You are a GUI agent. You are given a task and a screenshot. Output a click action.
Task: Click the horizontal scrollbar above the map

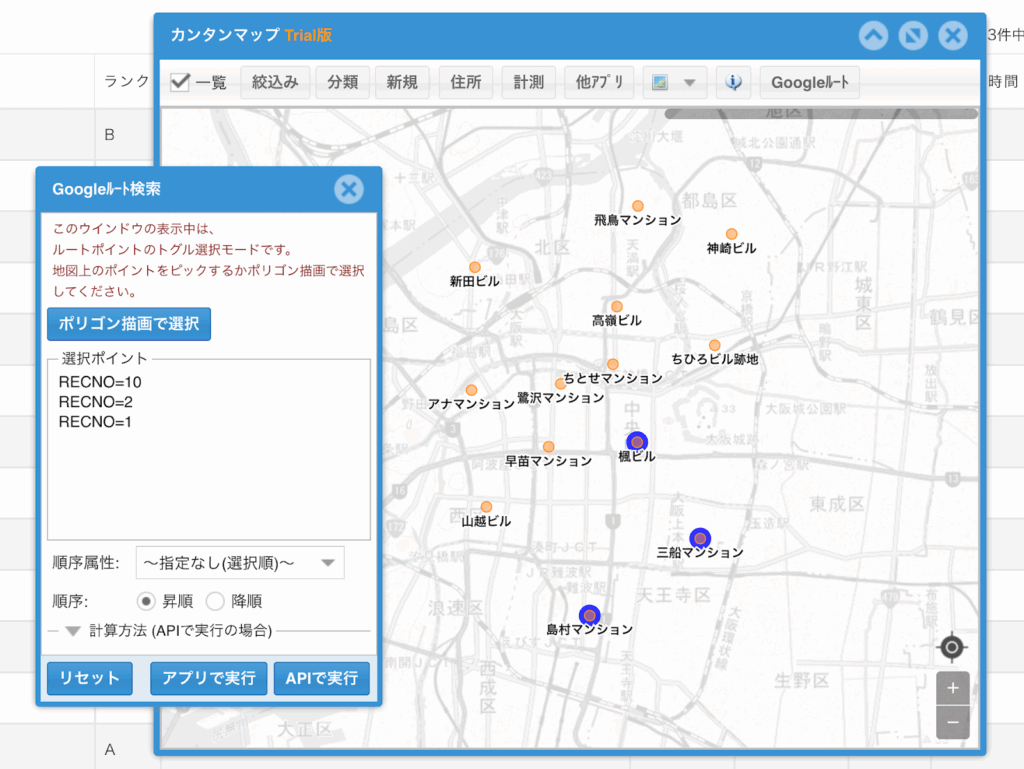pyautogui.click(x=820, y=114)
